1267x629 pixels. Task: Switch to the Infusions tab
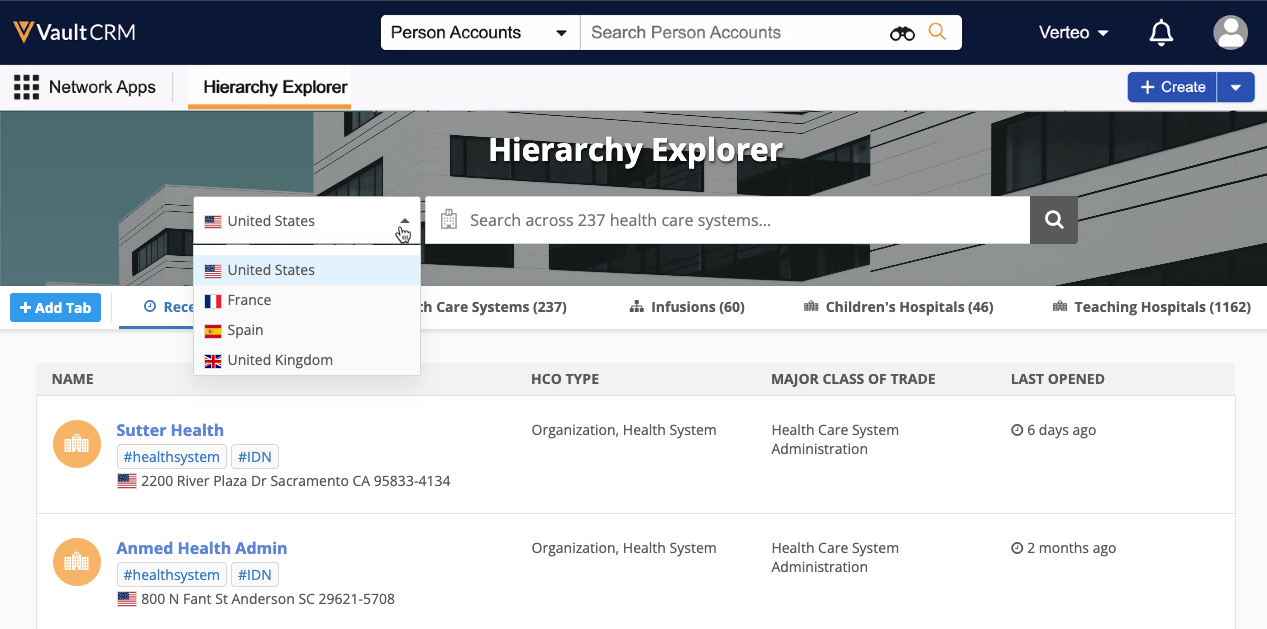point(687,307)
